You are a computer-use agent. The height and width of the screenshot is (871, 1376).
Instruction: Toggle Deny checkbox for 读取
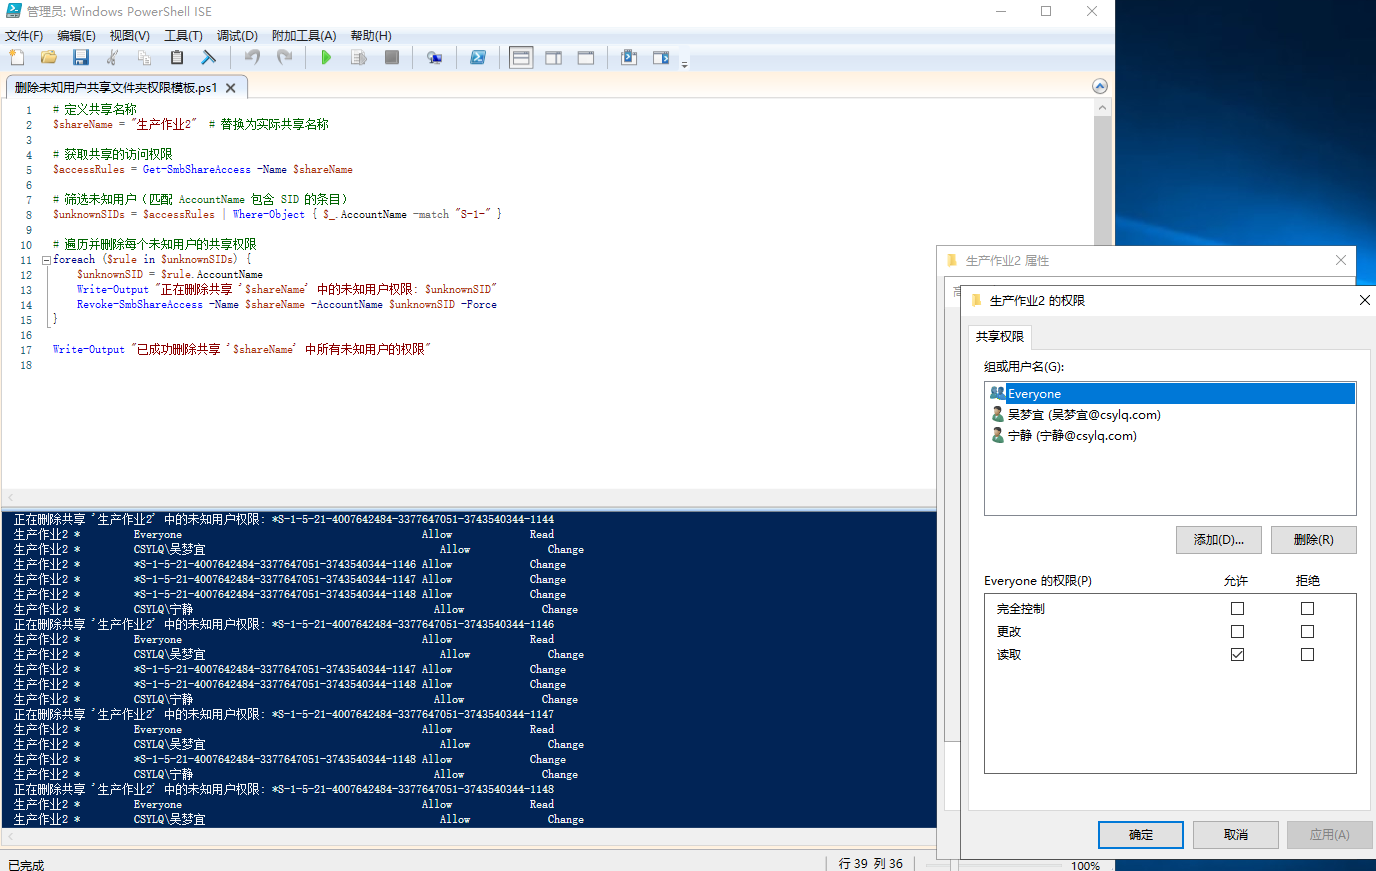1307,654
